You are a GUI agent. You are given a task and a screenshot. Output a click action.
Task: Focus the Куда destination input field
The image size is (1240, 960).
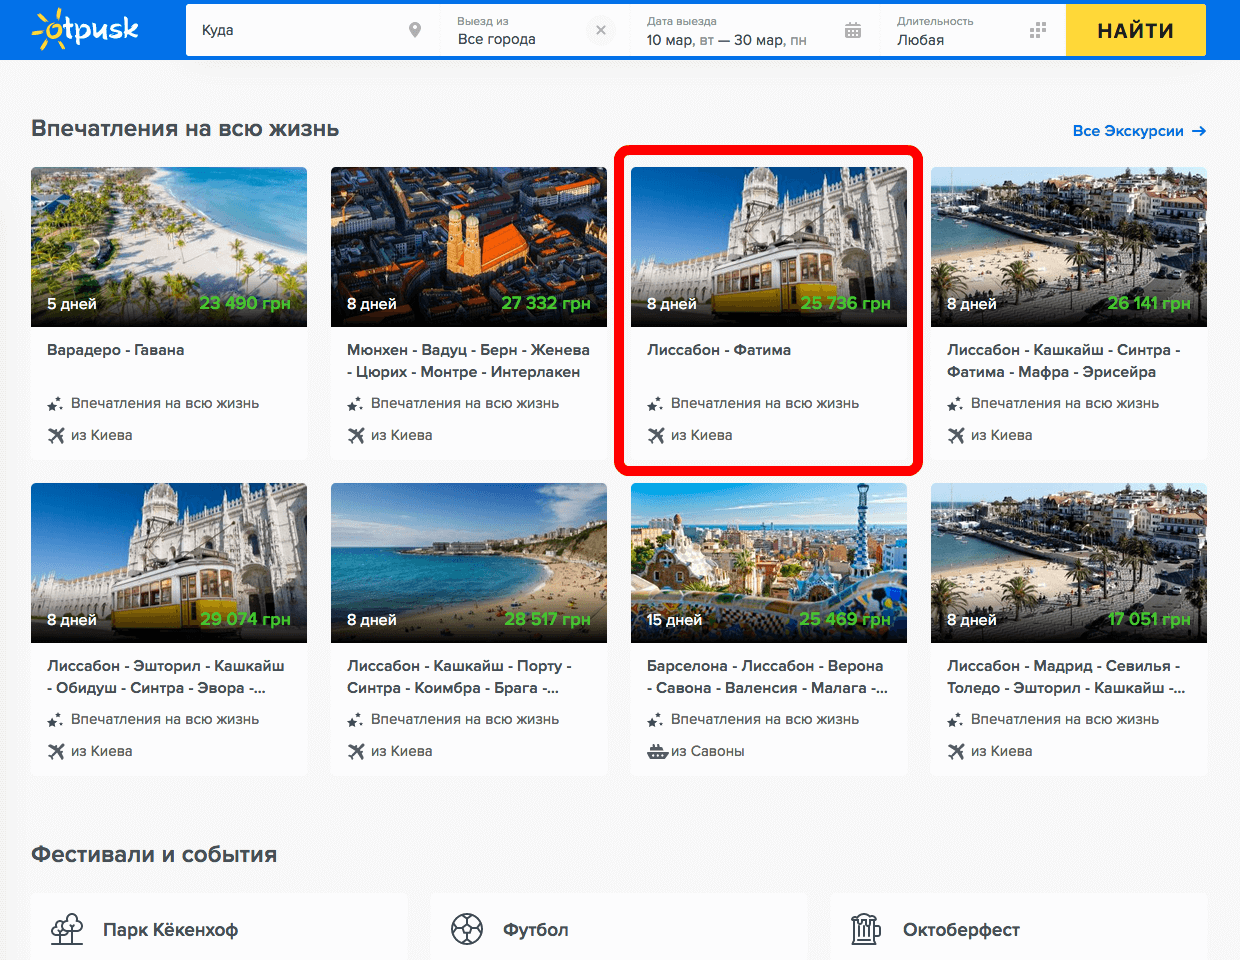pyautogui.click(x=312, y=30)
